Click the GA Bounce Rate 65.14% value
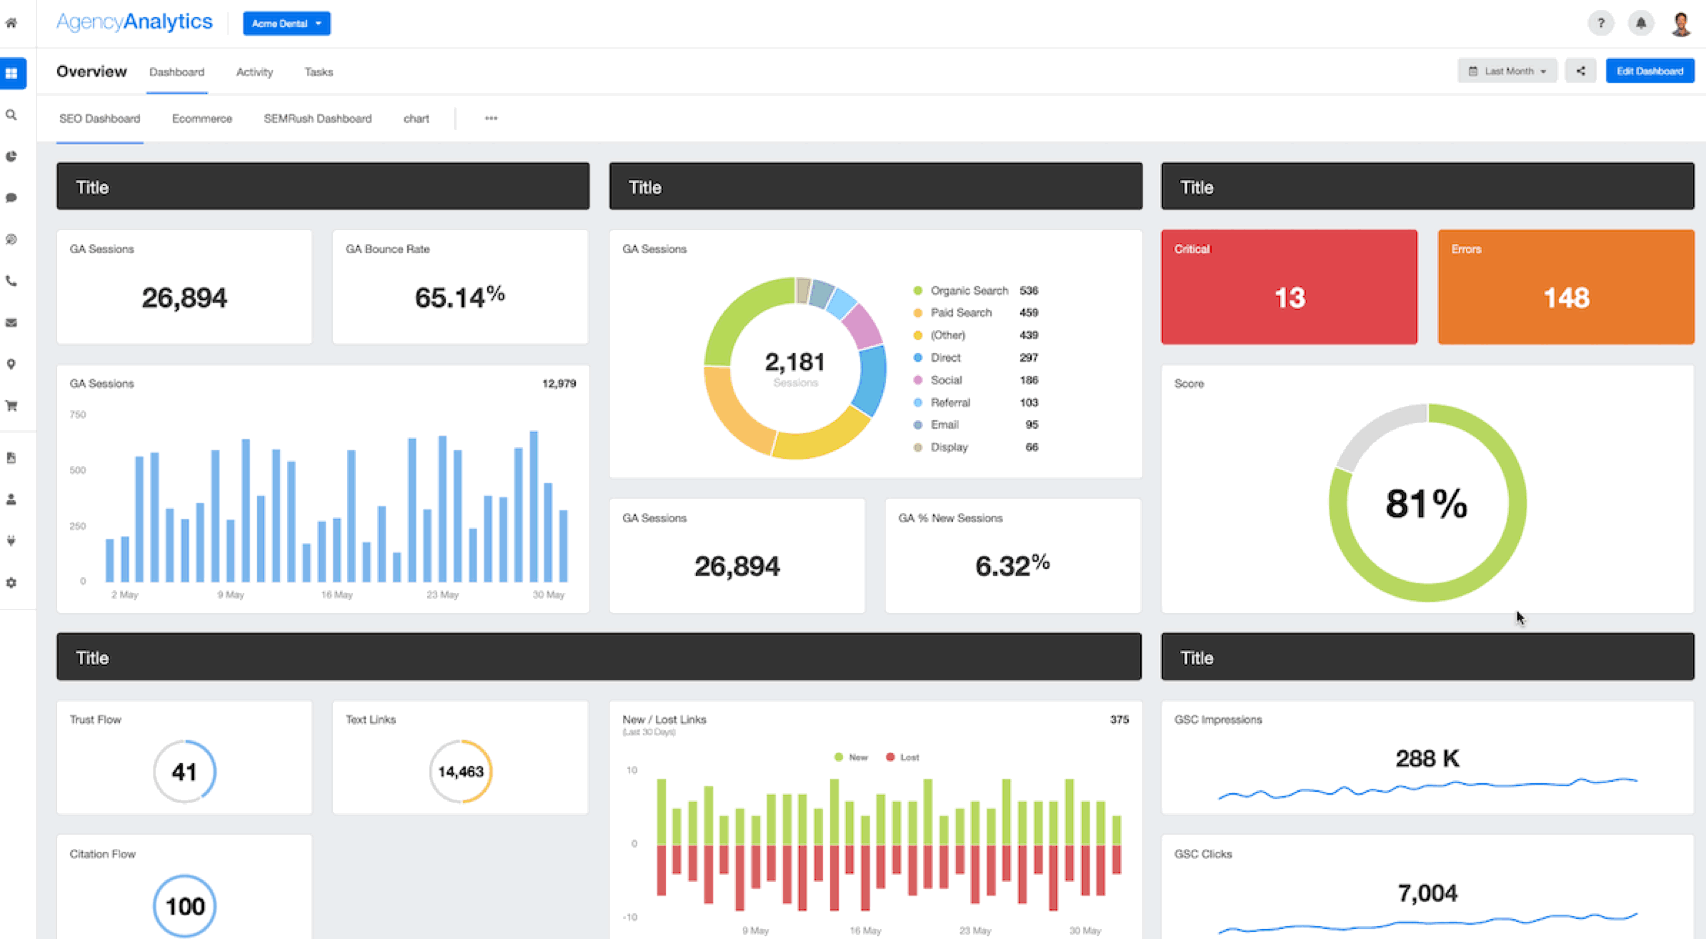This screenshot has height=939, width=1706. pos(460,297)
